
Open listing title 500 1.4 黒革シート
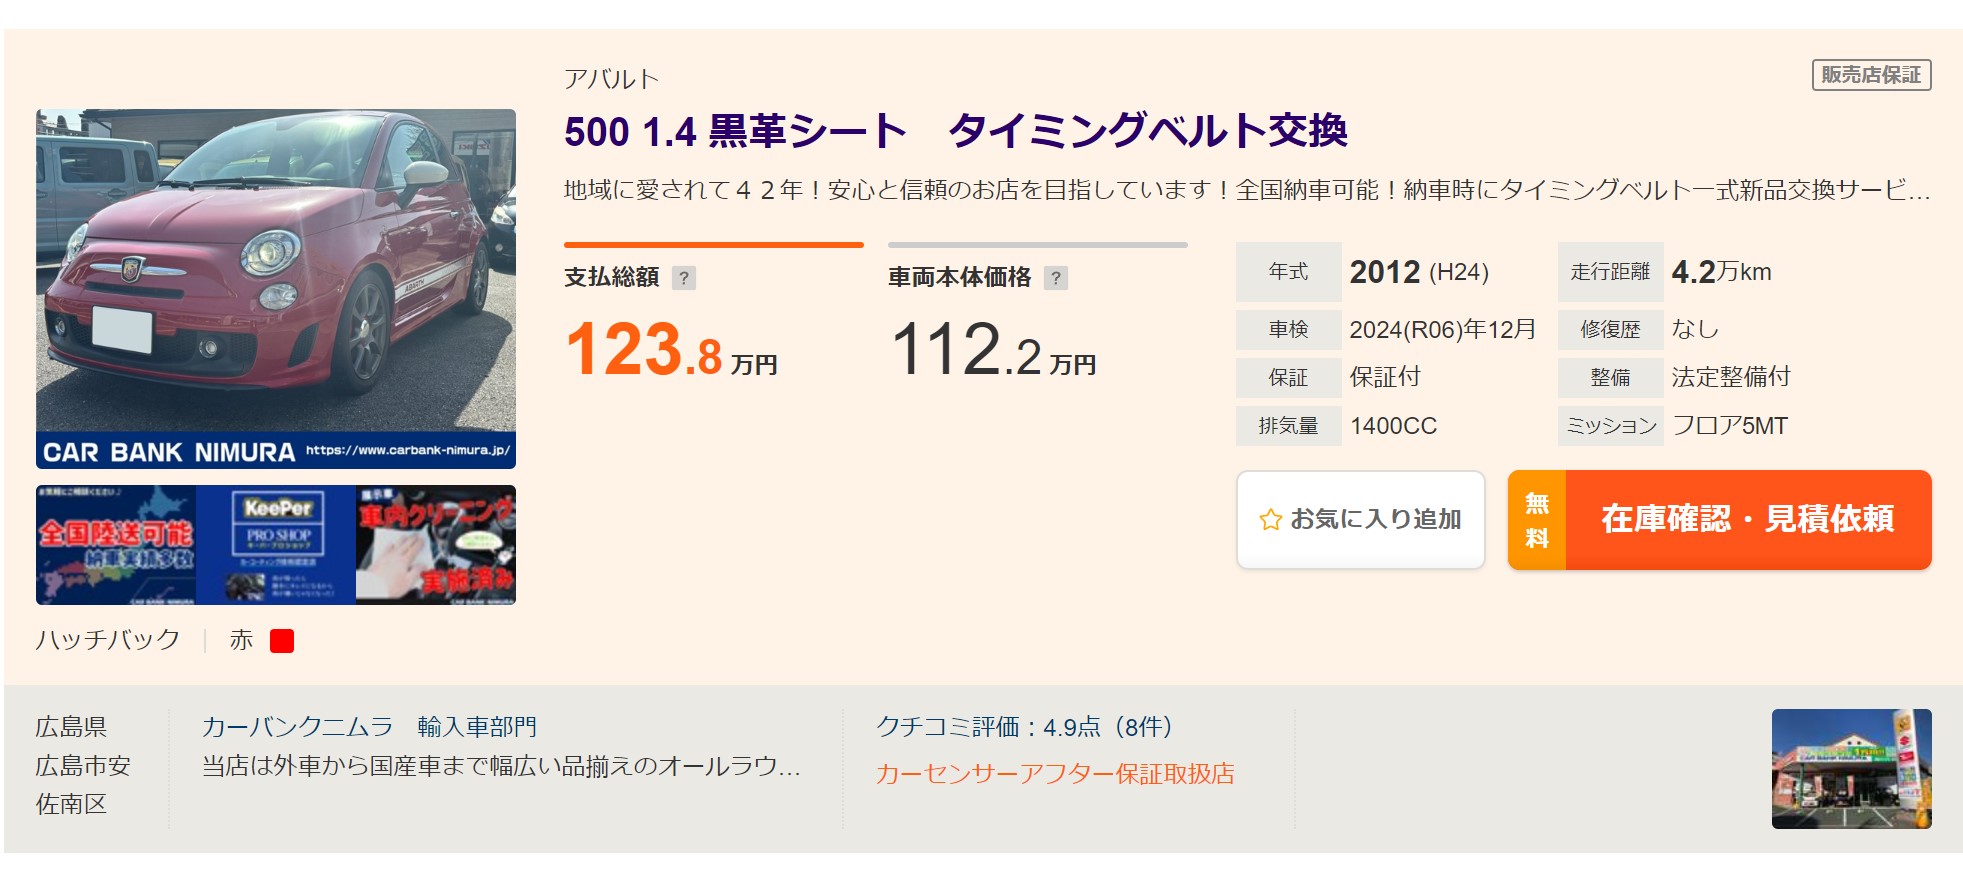955,131
